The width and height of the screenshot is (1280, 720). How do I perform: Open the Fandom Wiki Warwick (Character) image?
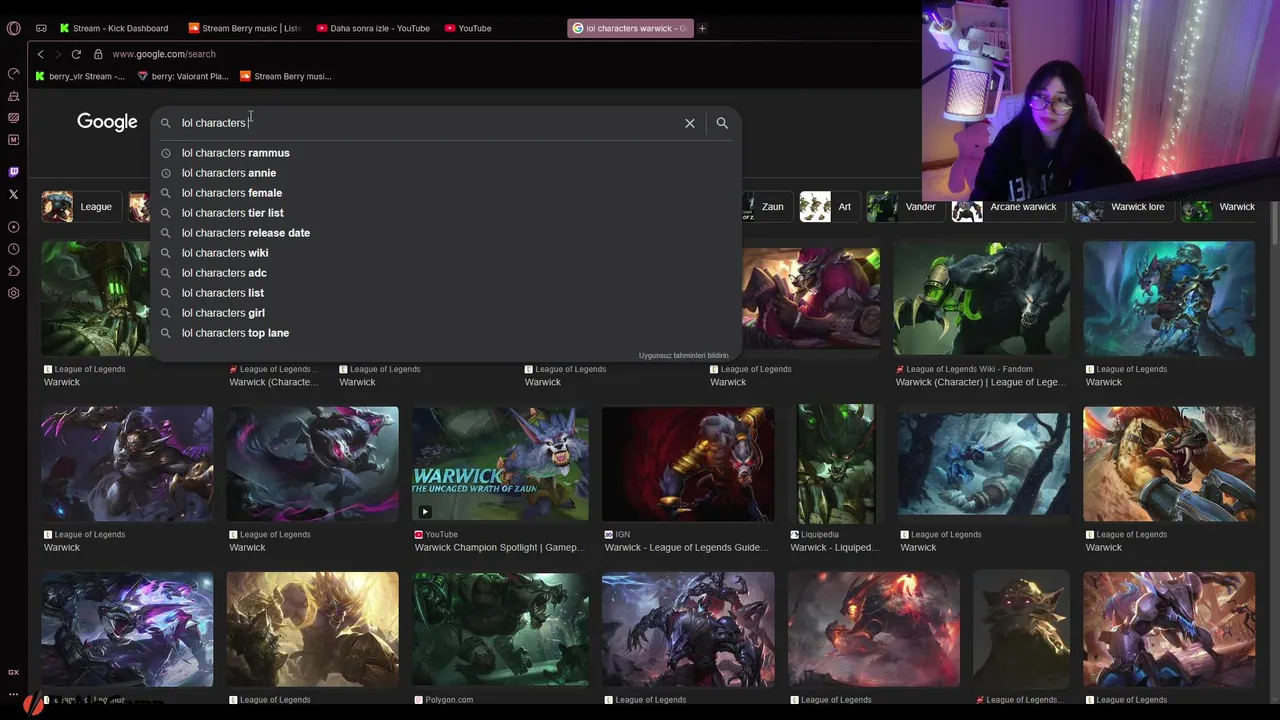click(x=981, y=298)
